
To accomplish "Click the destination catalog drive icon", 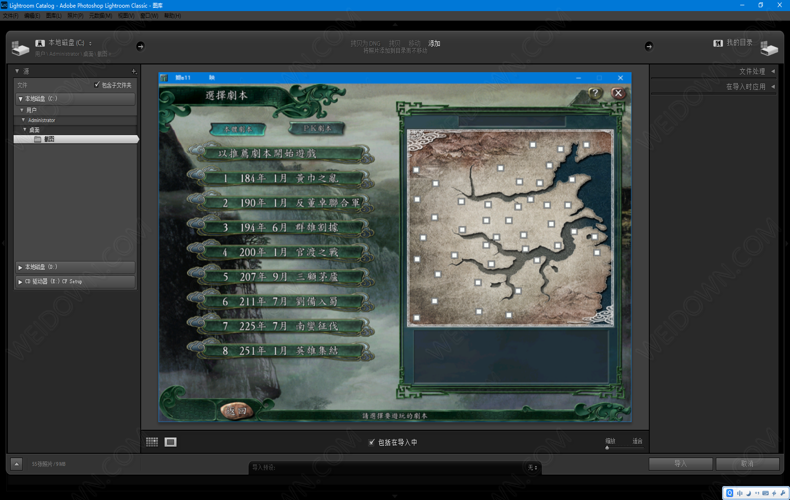I will (768, 47).
